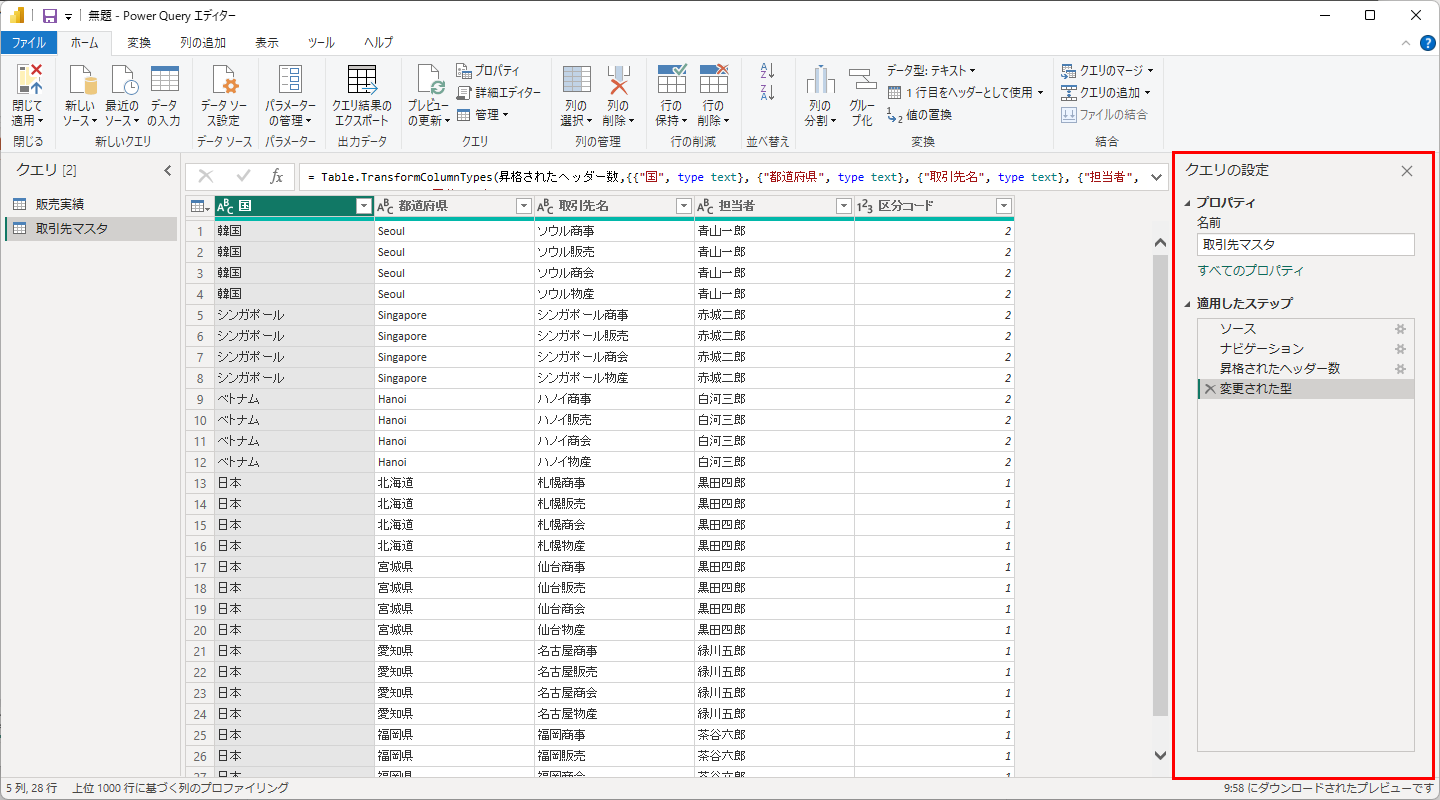Expand the formula bar with its chevron

1157,177
